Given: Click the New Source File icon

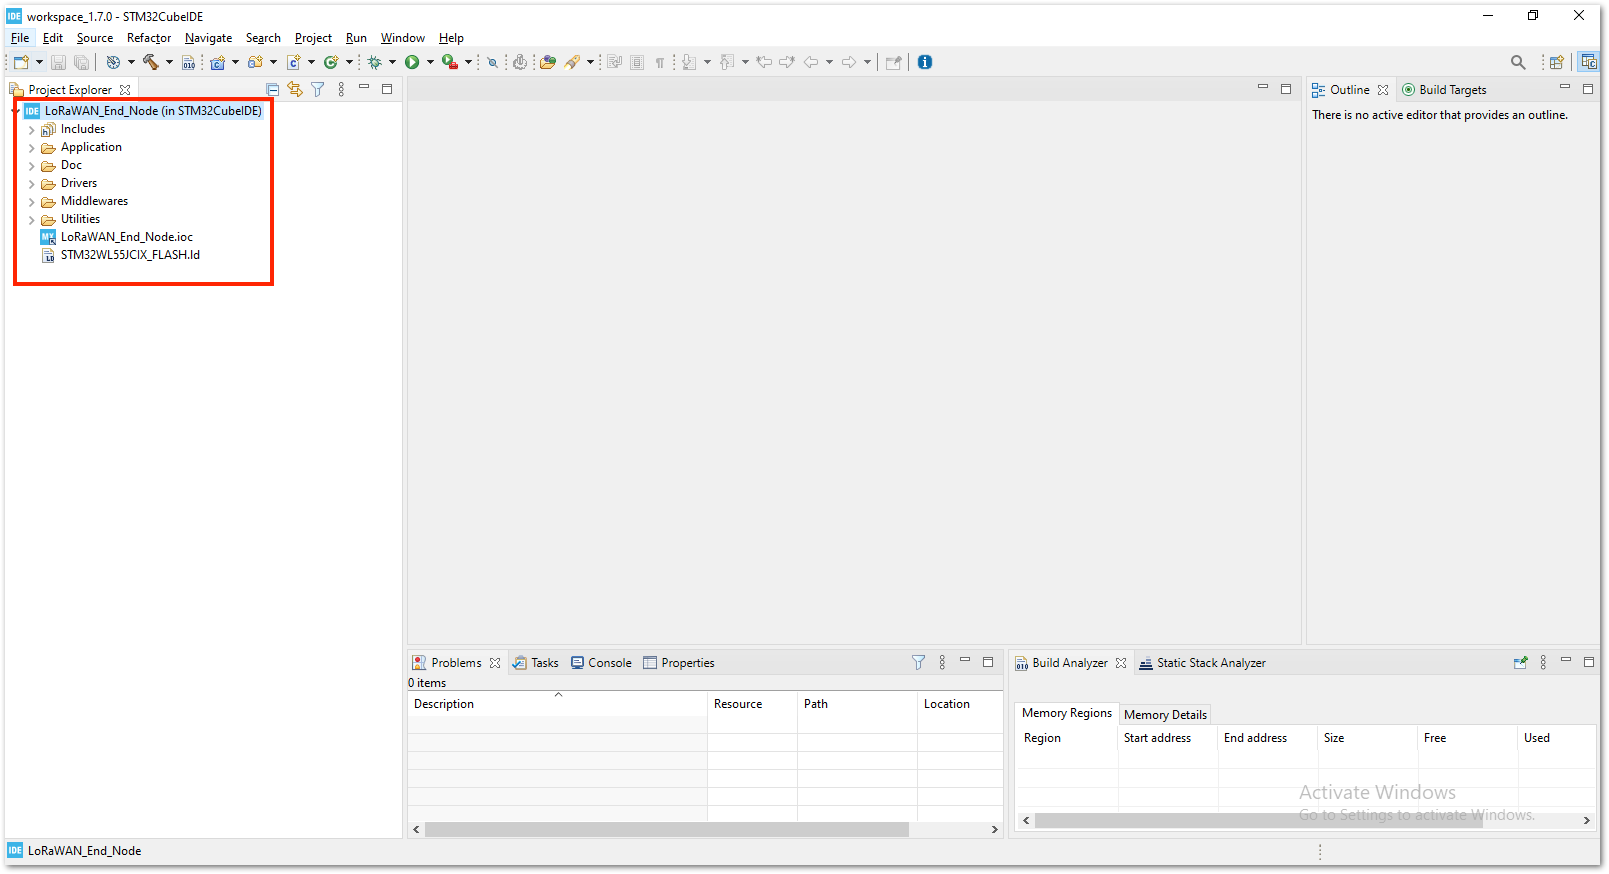Looking at the screenshot, I should (x=294, y=62).
